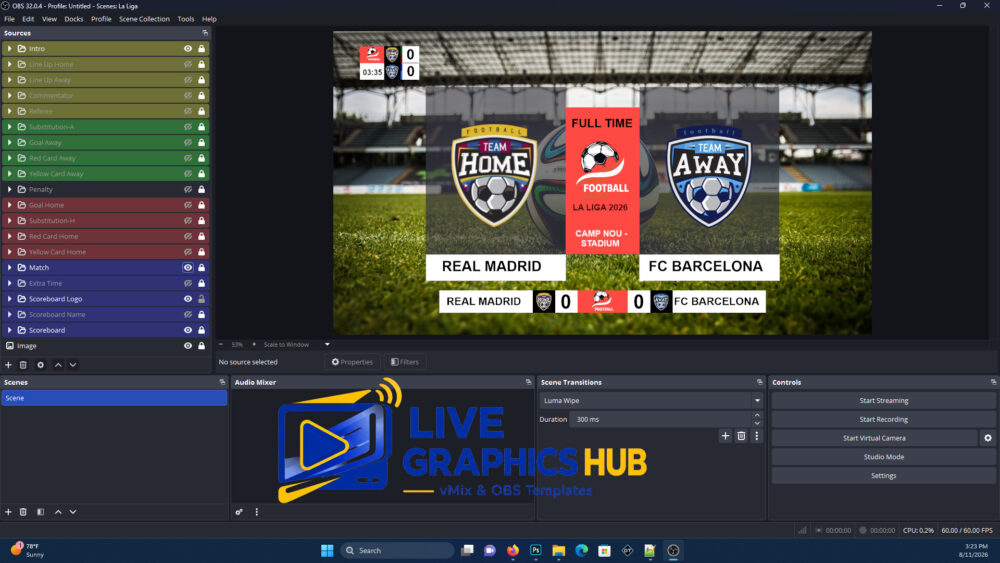The height and width of the screenshot is (563, 1000).
Task: Add a new scene with plus icon
Action: pos(8,511)
